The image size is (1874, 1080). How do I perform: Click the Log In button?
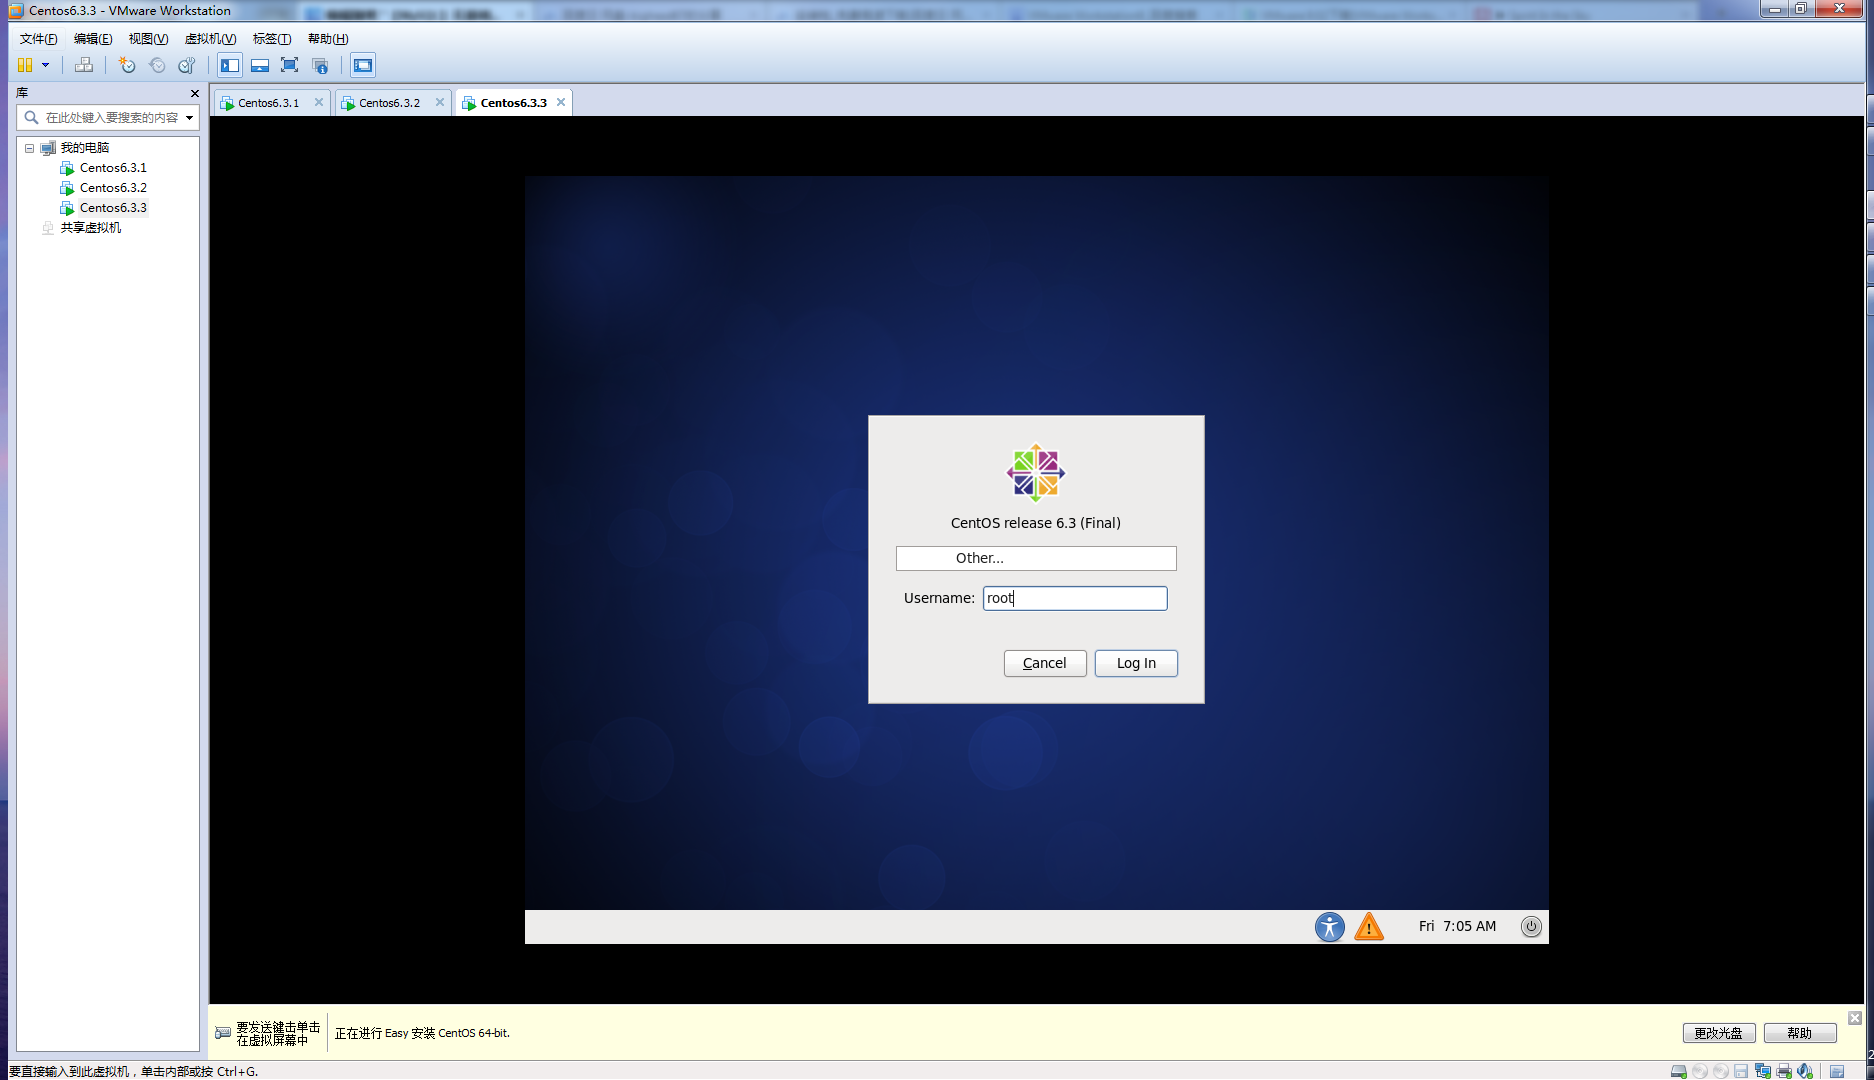click(1136, 663)
